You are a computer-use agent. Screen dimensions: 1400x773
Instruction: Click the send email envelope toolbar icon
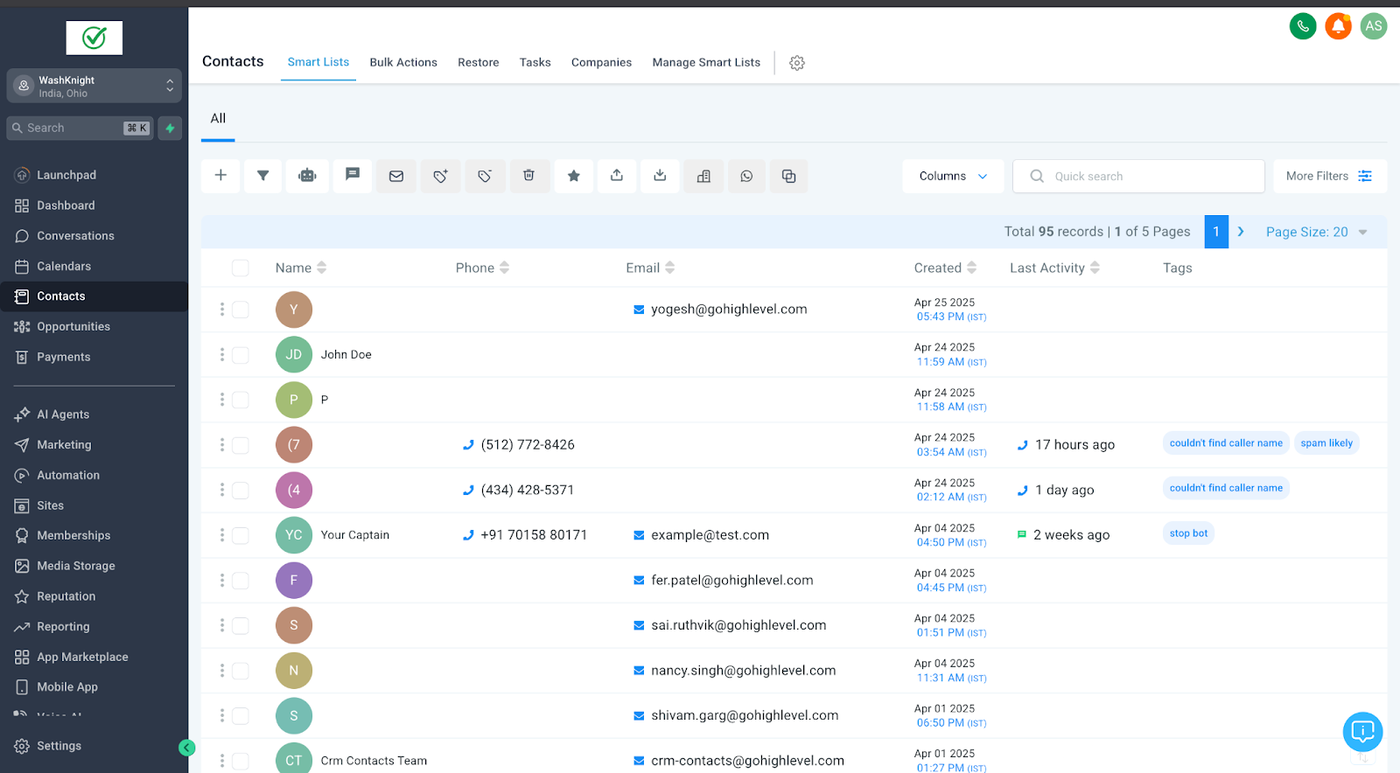tap(396, 176)
